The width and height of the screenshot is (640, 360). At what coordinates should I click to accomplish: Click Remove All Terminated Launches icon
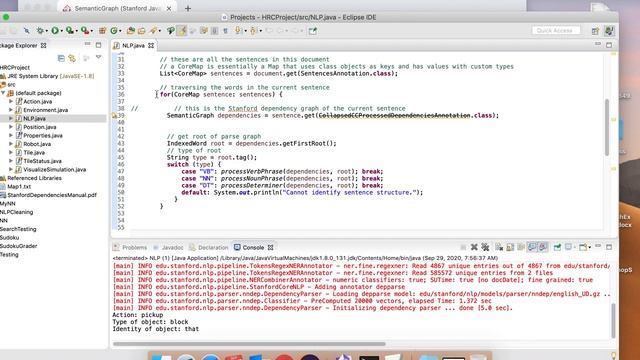click(485, 247)
